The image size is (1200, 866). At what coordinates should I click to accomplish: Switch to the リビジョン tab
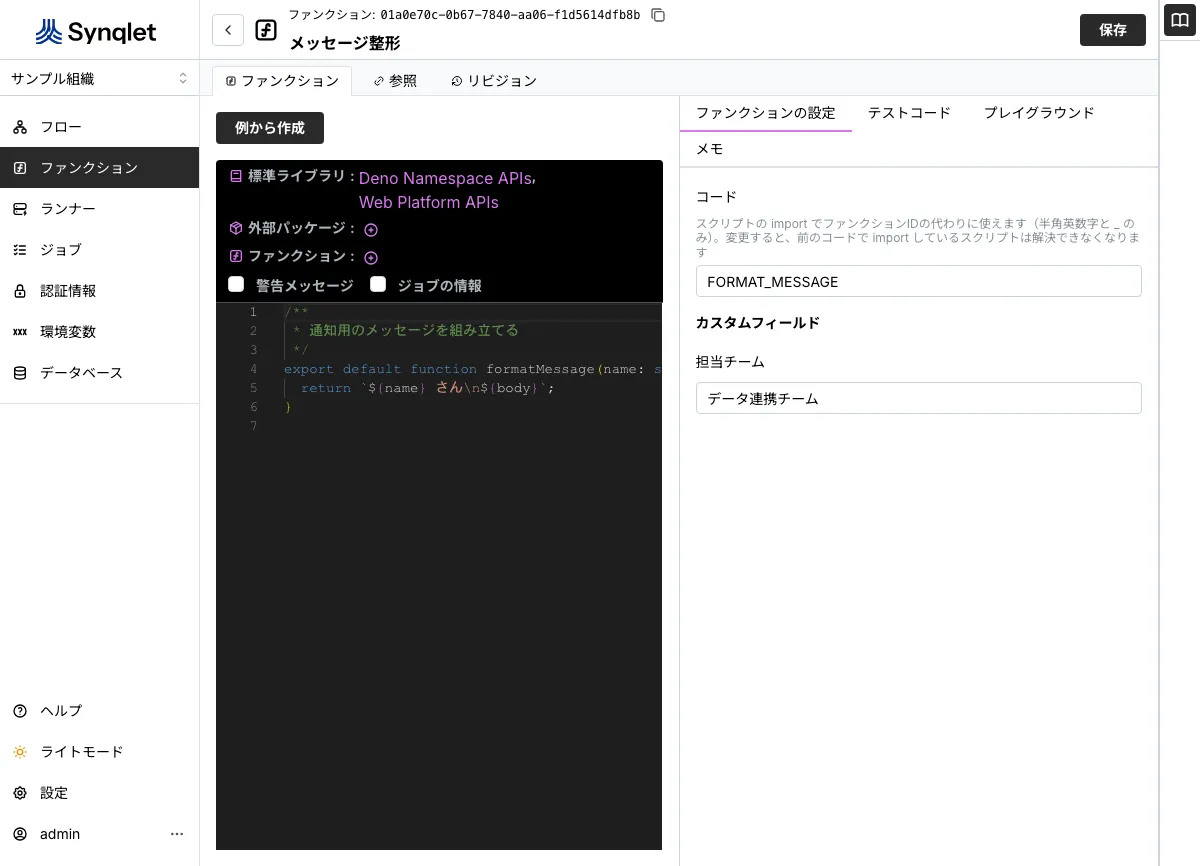pyautogui.click(x=494, y=81)
